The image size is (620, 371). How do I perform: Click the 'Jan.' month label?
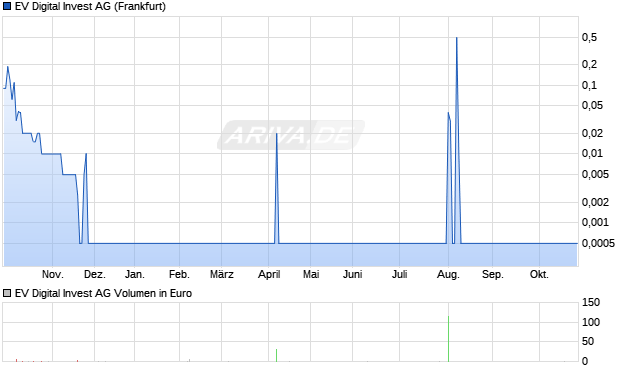coord(134,274)
